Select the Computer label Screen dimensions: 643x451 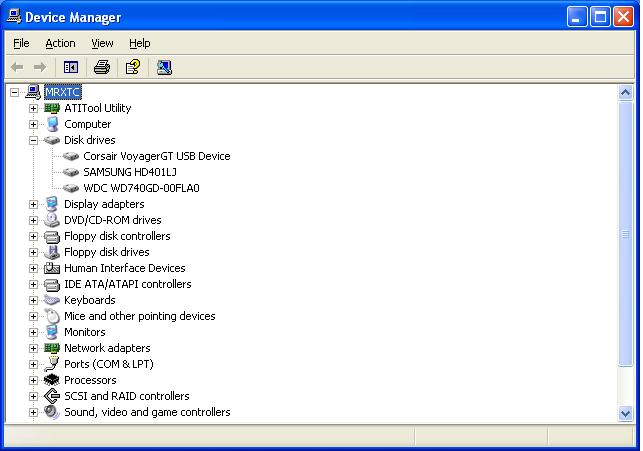(x=88, y=124)
